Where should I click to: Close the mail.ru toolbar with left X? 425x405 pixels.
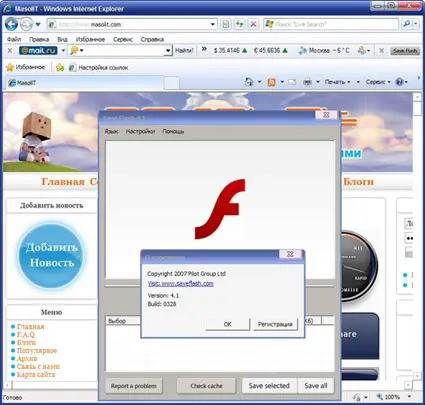tap(10, 51)
